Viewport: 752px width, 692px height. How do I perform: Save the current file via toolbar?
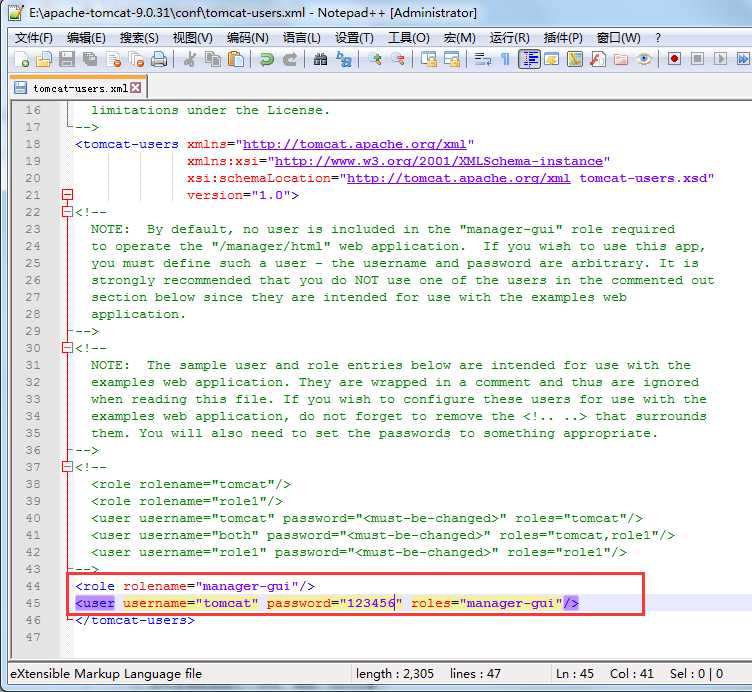click(x=67, y=59)
